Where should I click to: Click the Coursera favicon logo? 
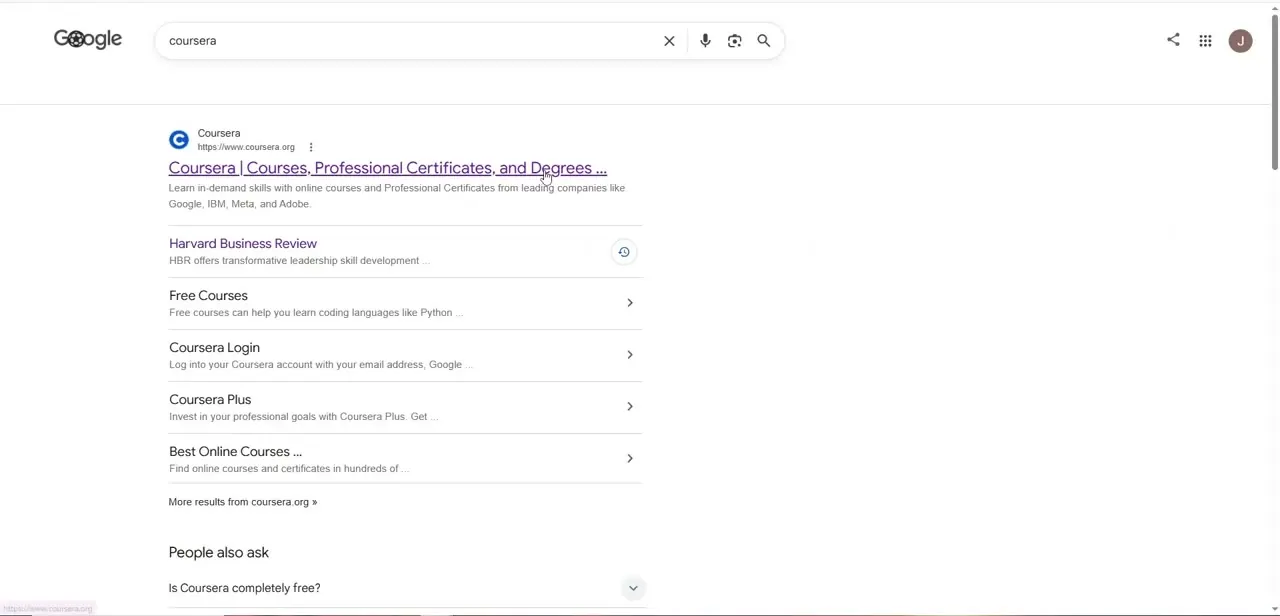click(x=179, y=140)
